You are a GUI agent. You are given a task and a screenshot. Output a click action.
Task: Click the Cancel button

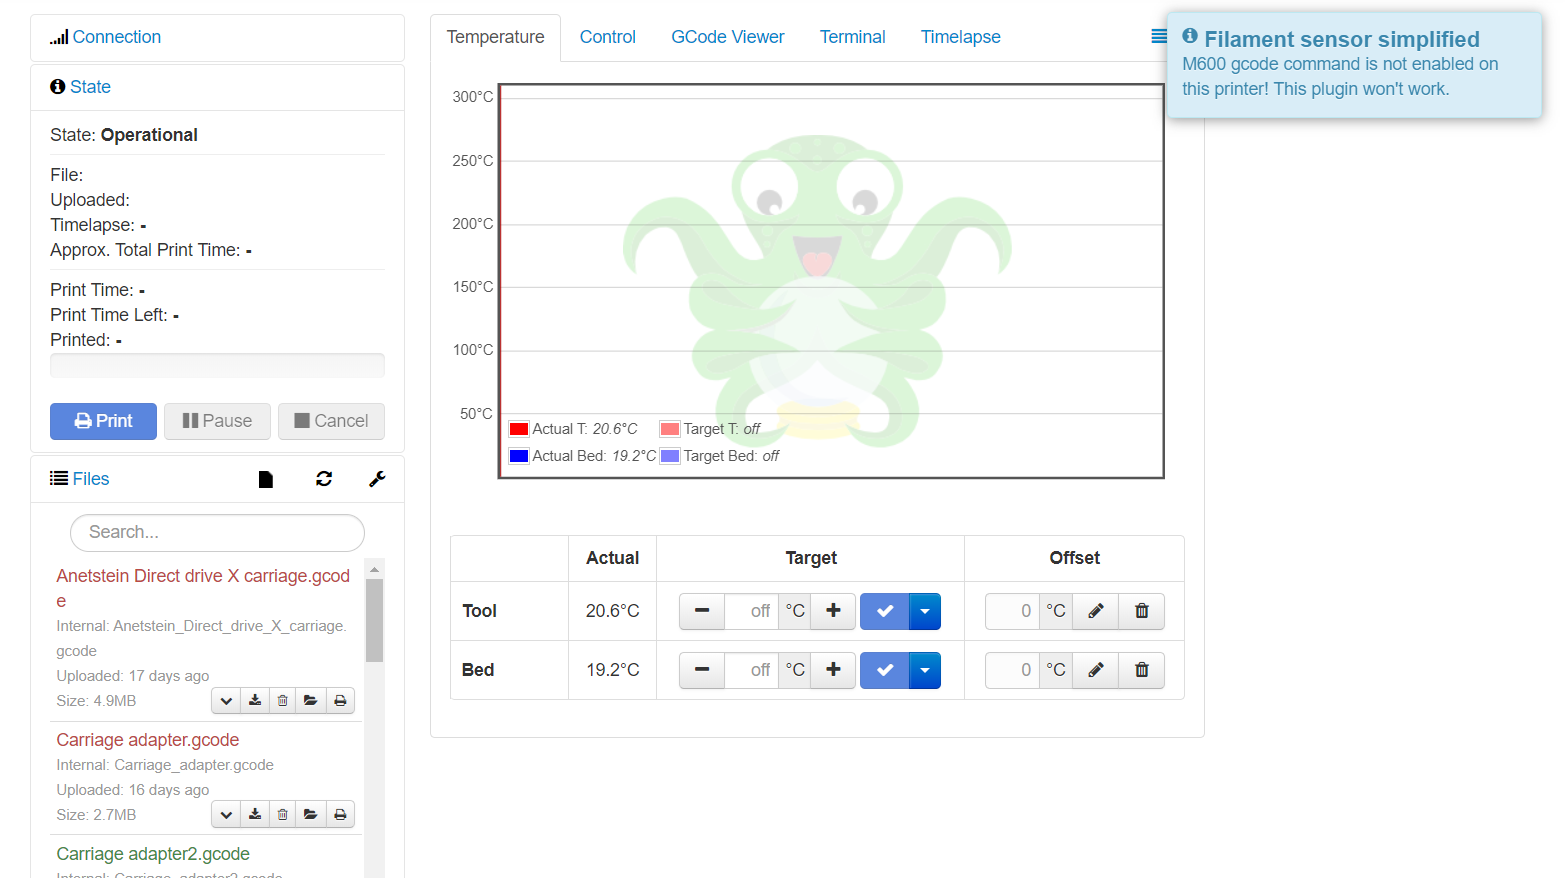point(331,421)
